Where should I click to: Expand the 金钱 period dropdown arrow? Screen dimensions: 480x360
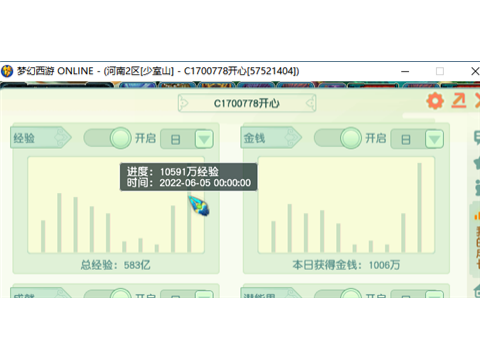[x=434, y=139]
